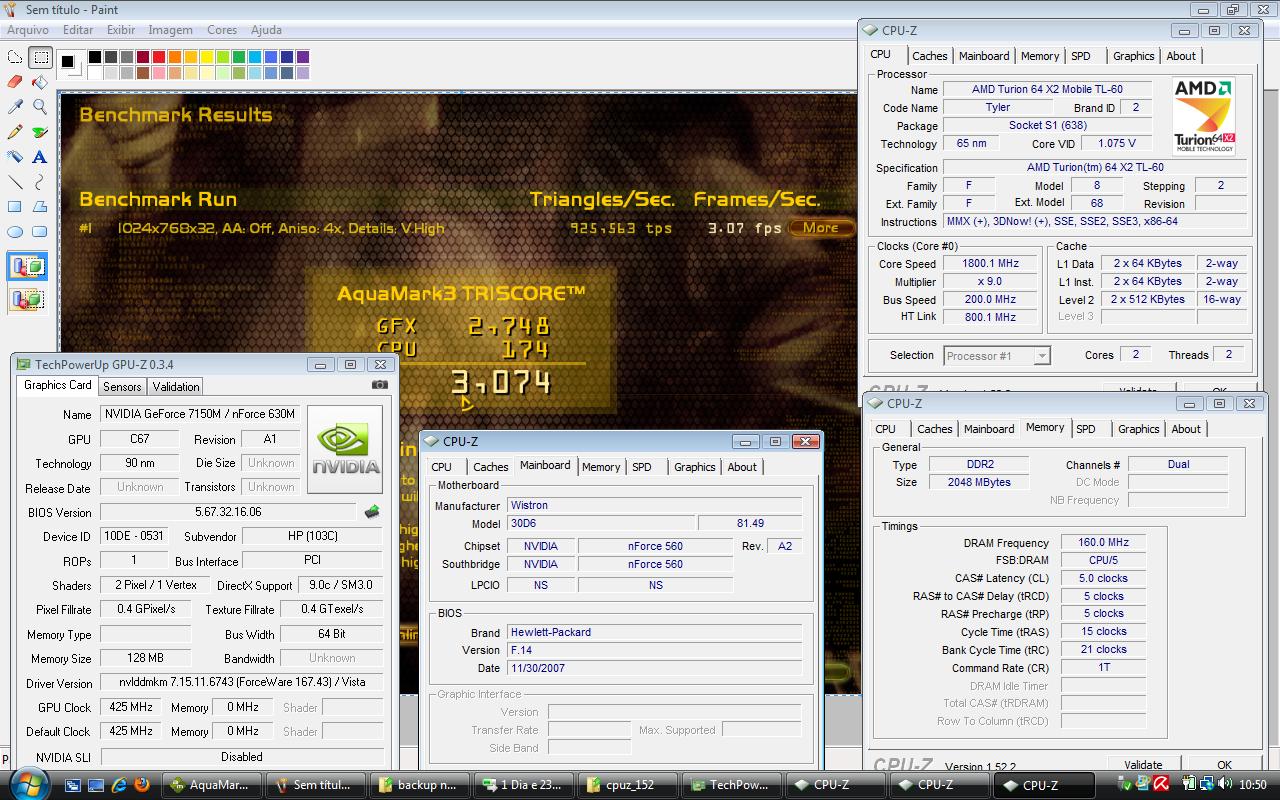The image size is (1280, 800).
Task: Click BIOS Date 11/30/2007 value
Action: coord(654,668)
